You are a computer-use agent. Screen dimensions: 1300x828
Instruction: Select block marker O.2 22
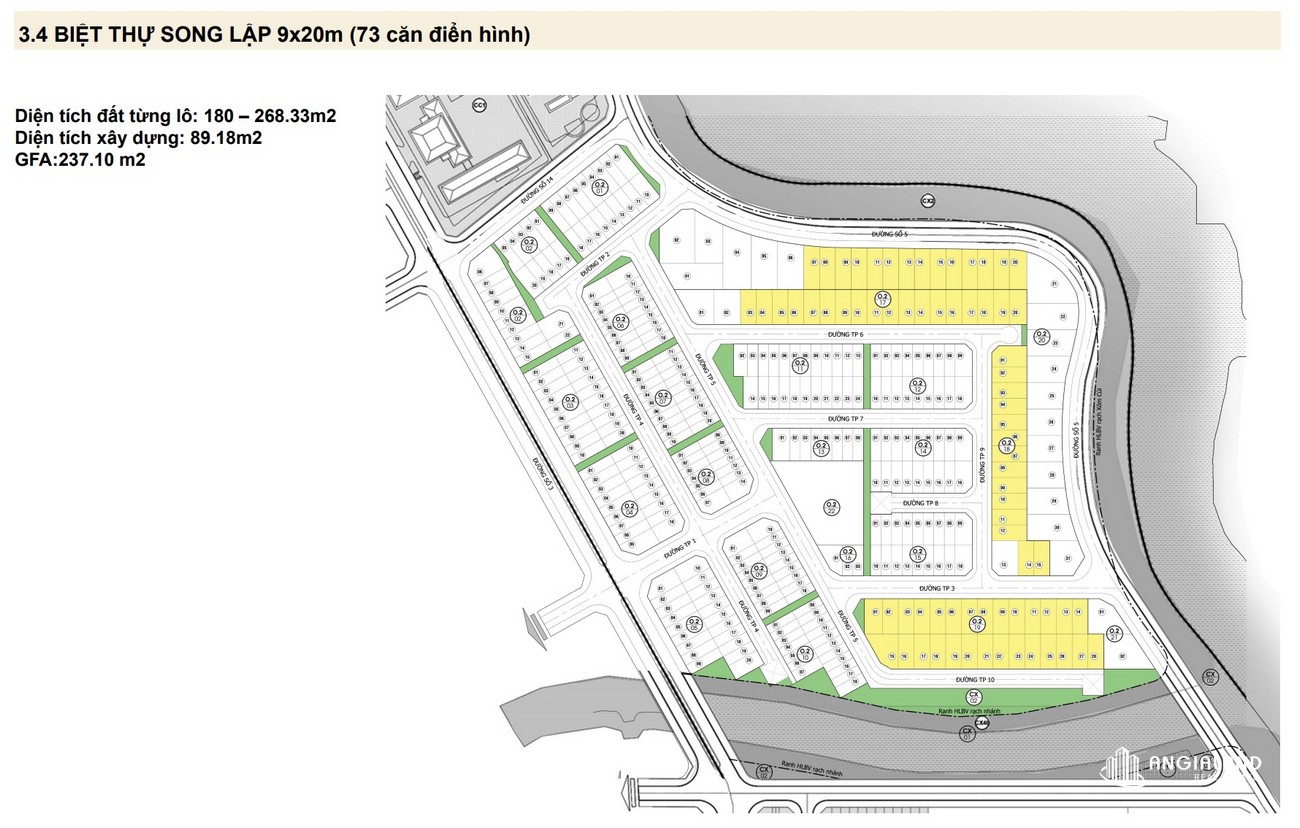click(832, 507)
